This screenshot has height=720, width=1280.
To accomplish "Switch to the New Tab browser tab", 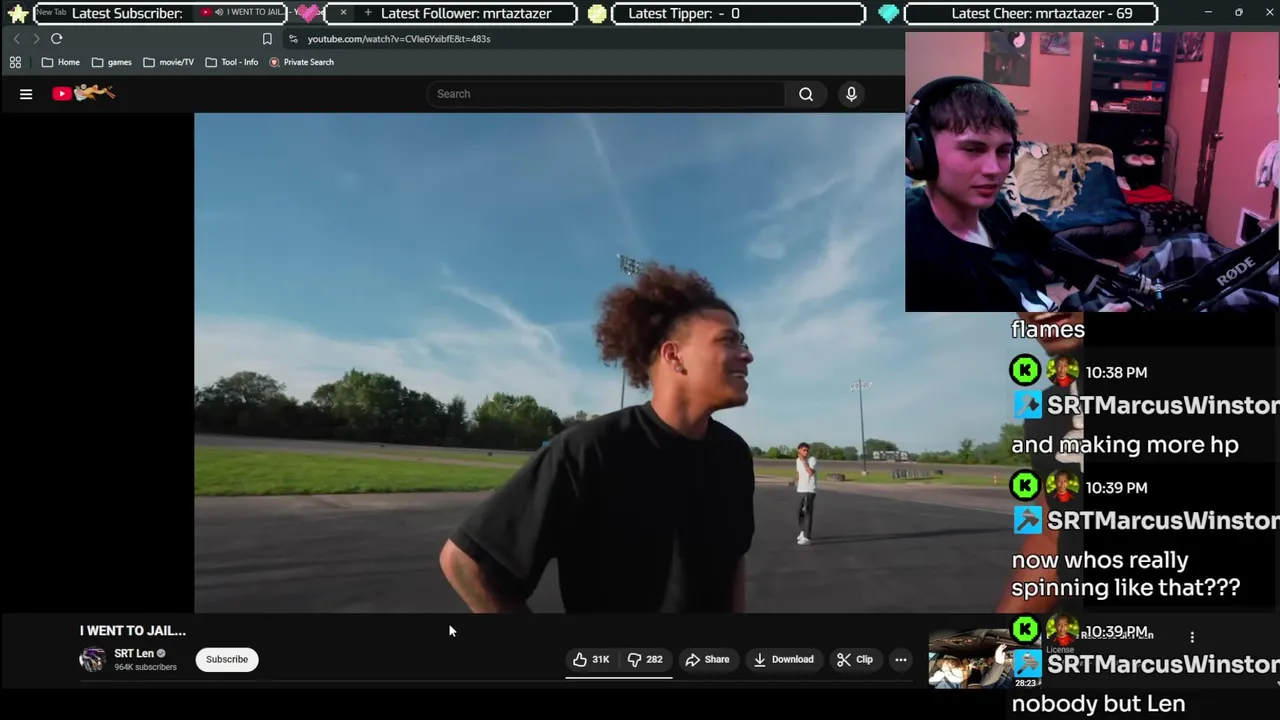I will [52, 12].
